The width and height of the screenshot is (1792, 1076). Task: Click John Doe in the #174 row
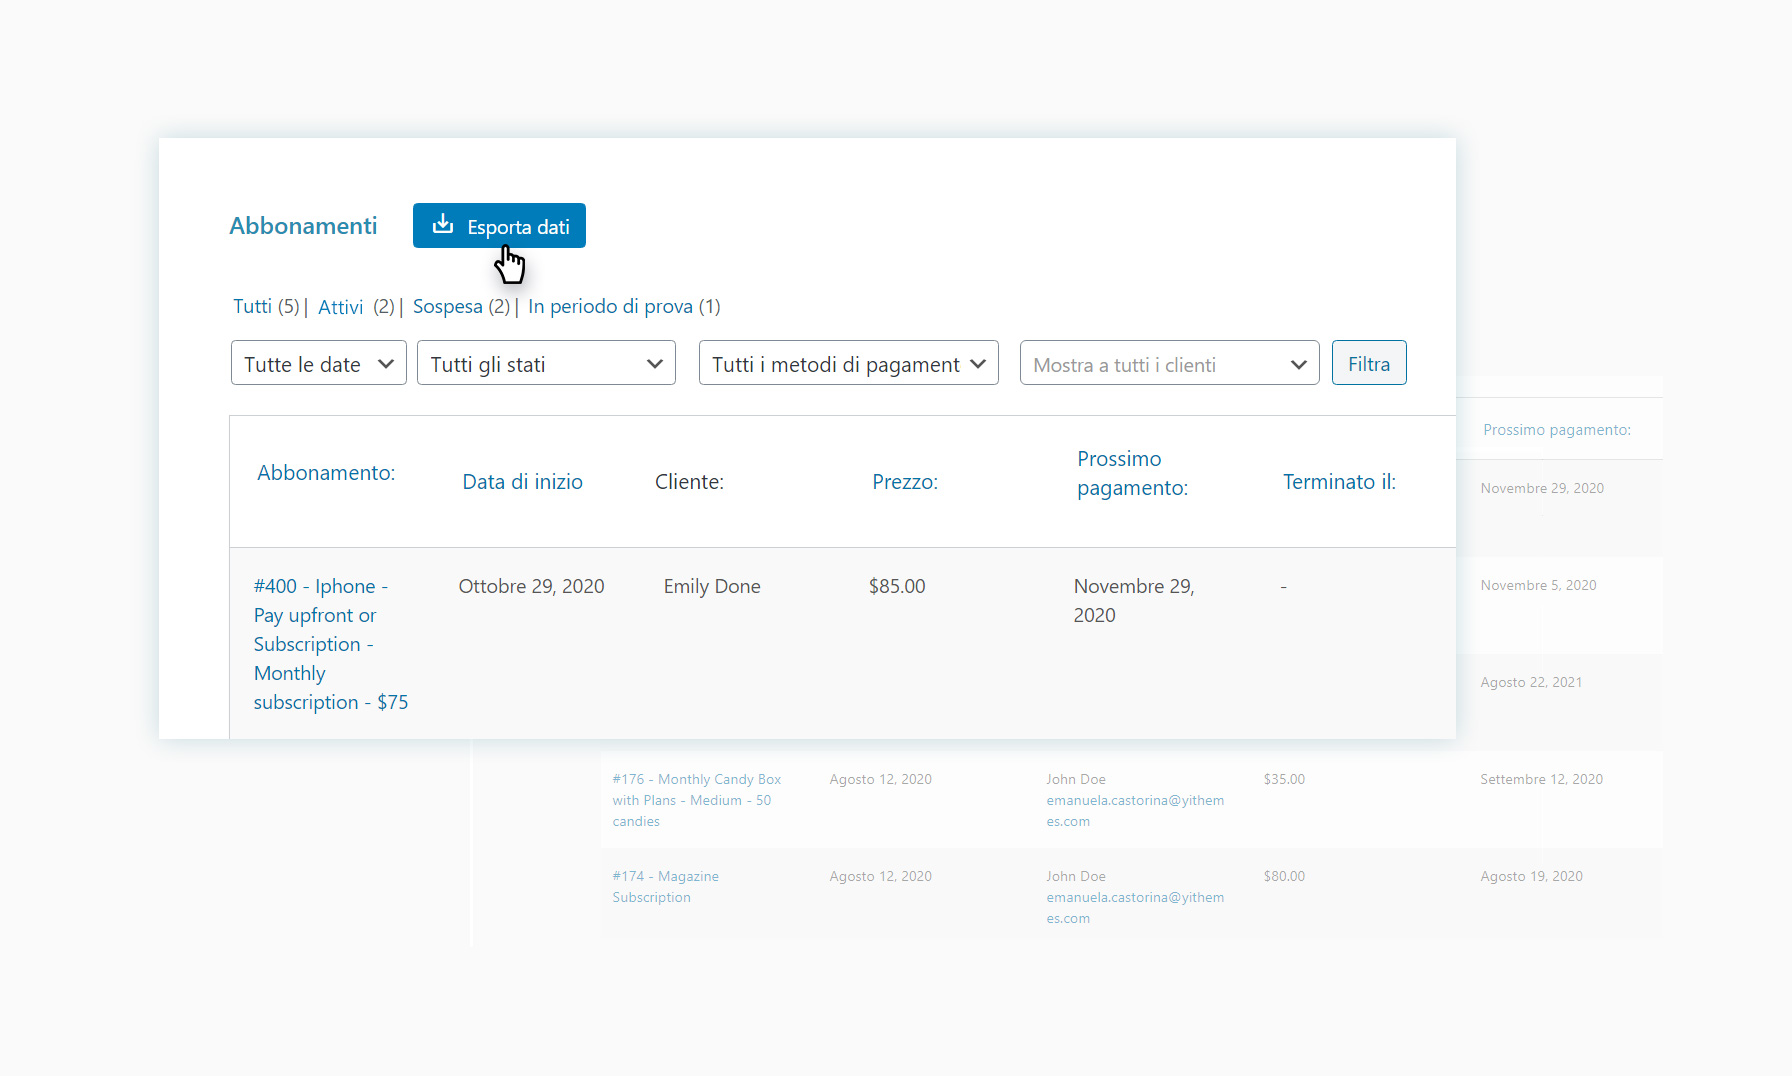(x=1076, y=876)
